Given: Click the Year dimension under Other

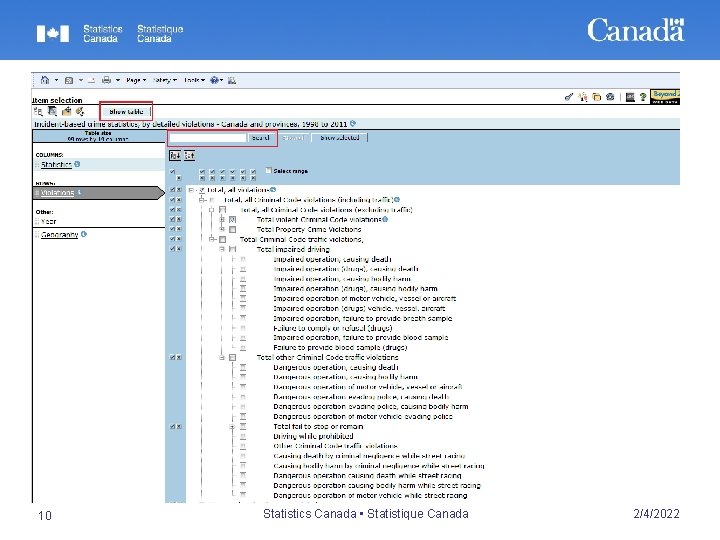Looking at the screenshot, I should pyautogui.click(x=49, y=221).
